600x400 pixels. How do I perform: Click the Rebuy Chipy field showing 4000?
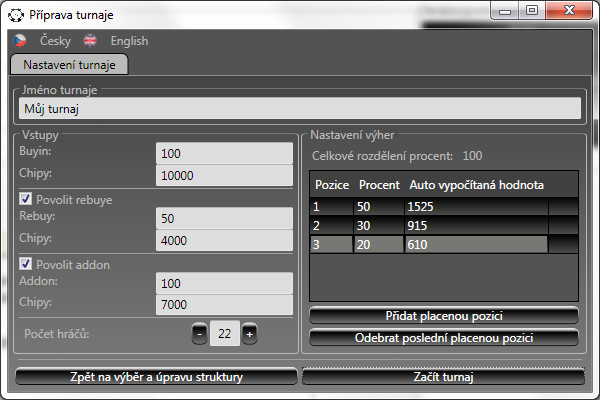coord(224,240)
